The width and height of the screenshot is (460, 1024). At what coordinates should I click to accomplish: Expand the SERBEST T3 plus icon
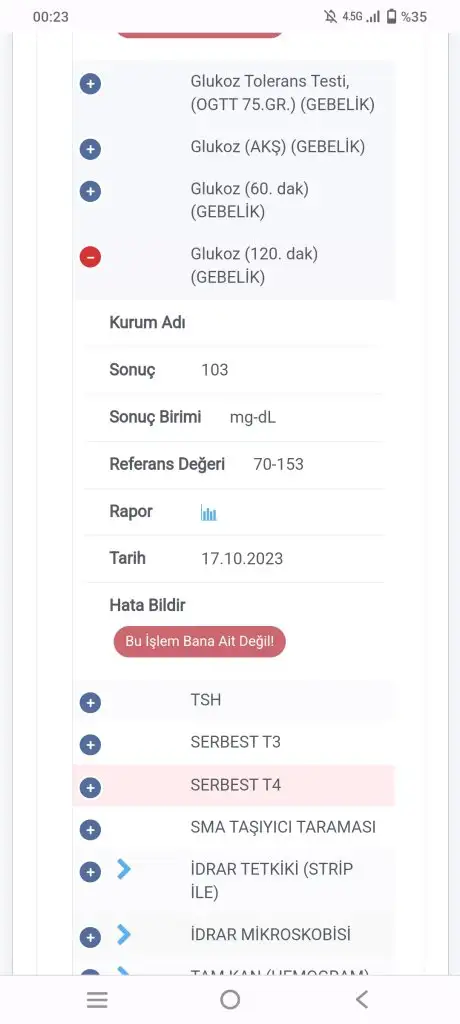[90, 745]
